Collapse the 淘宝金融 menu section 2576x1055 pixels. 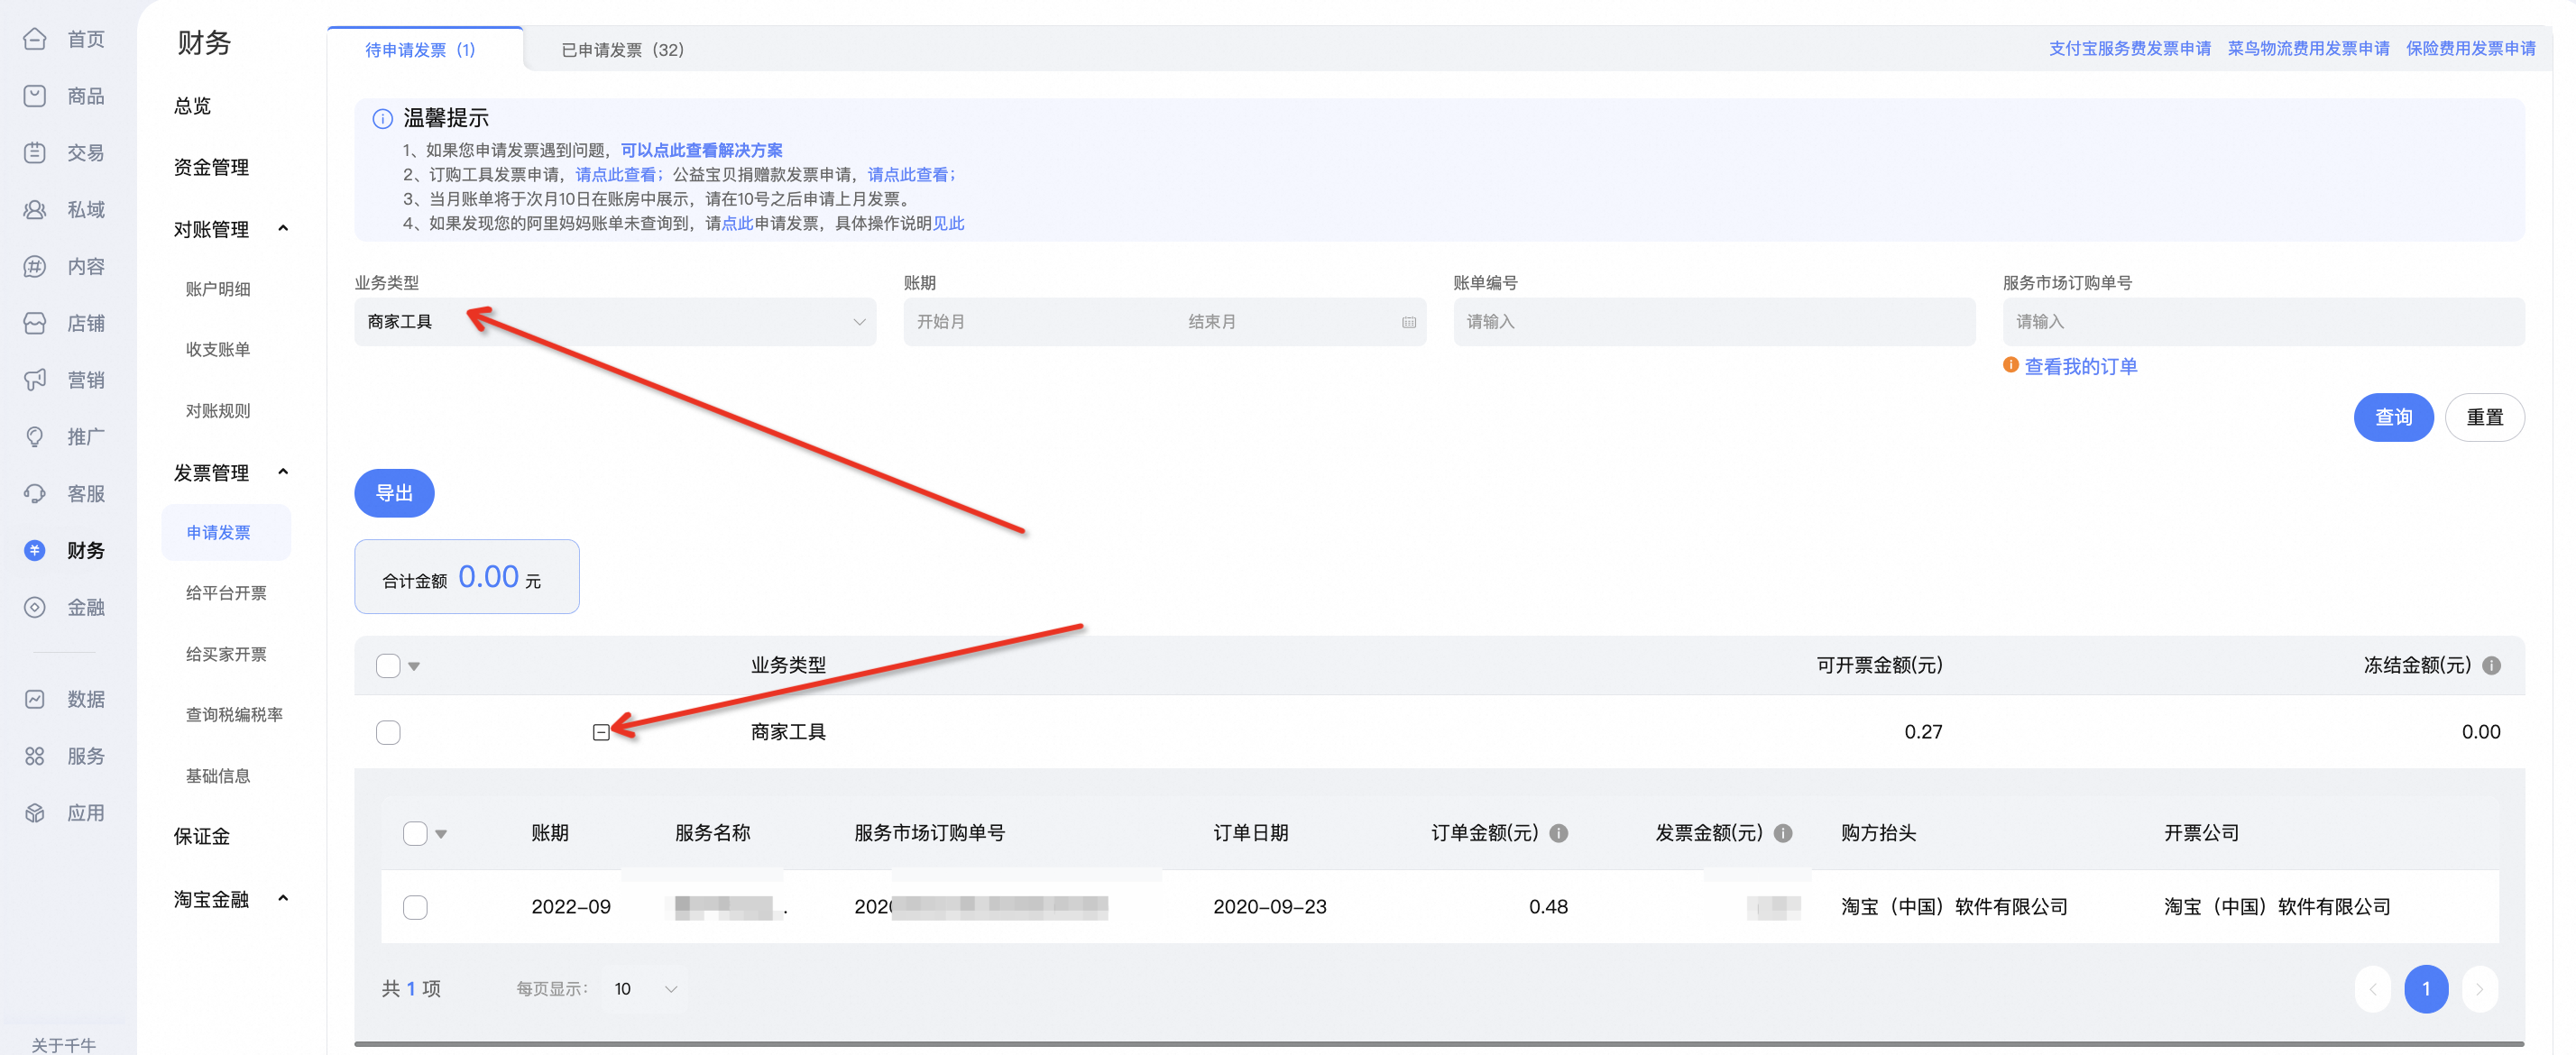283,899
